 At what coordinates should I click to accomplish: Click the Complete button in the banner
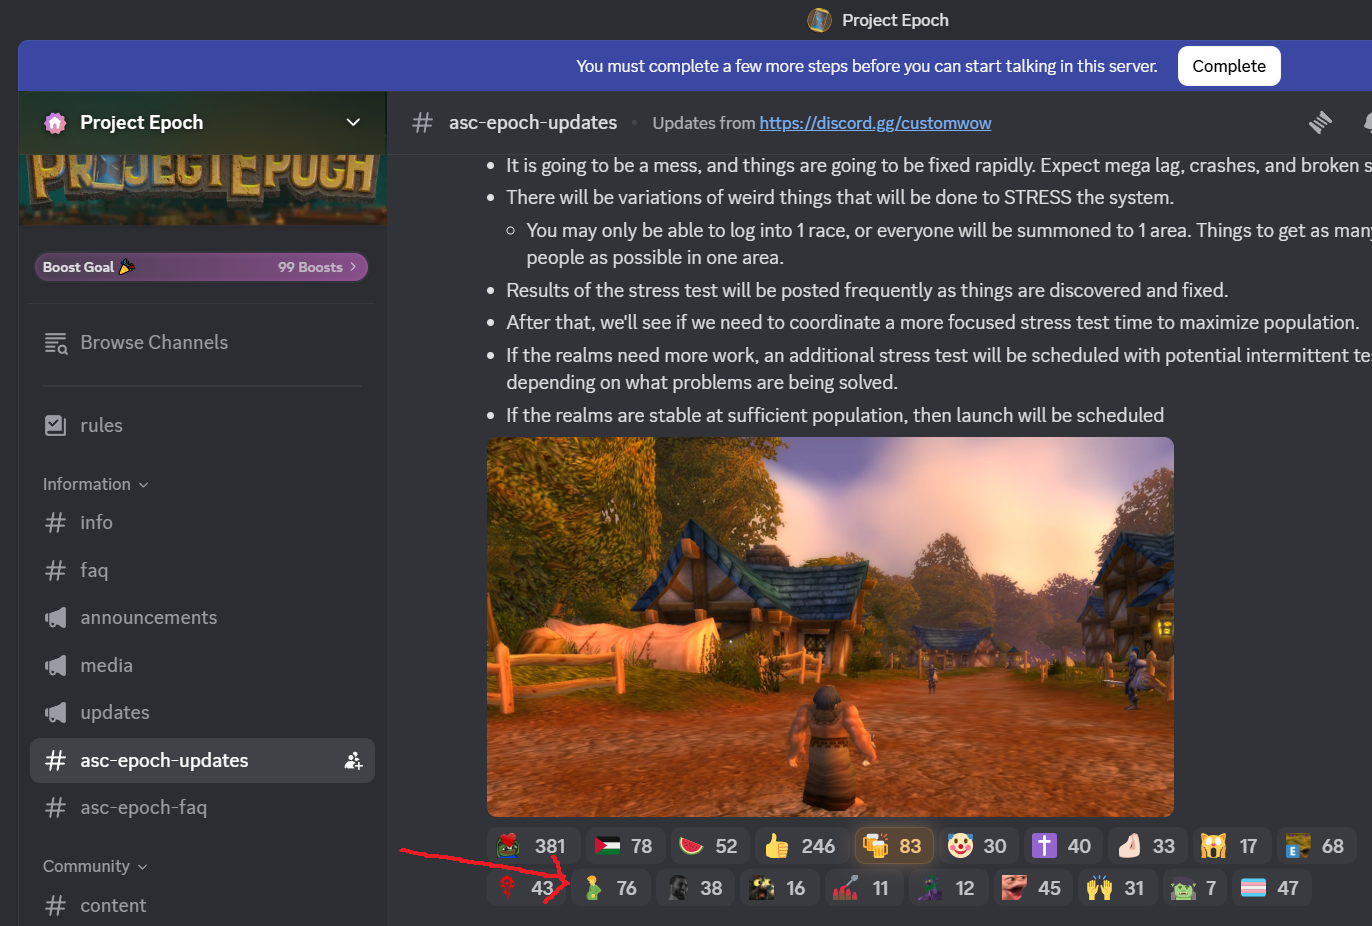[1229, 66]
